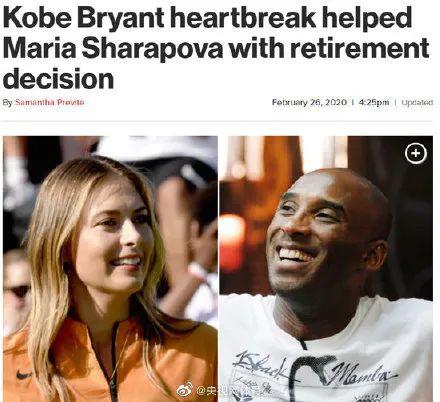Click the article headline text
Screen dimensions: 440x402
pyautogui.click(x=216, y=48)
